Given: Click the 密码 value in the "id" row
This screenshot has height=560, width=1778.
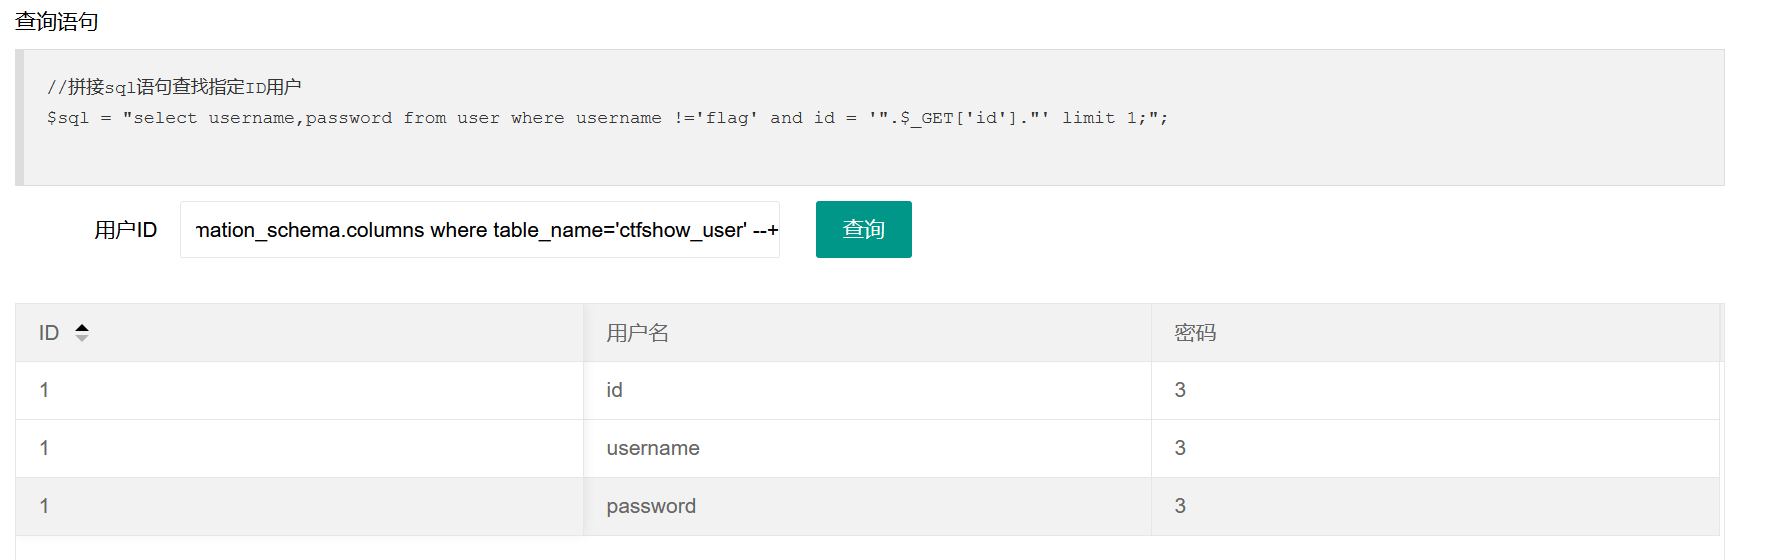Looking at the screenshot, I should [1180, 390].
